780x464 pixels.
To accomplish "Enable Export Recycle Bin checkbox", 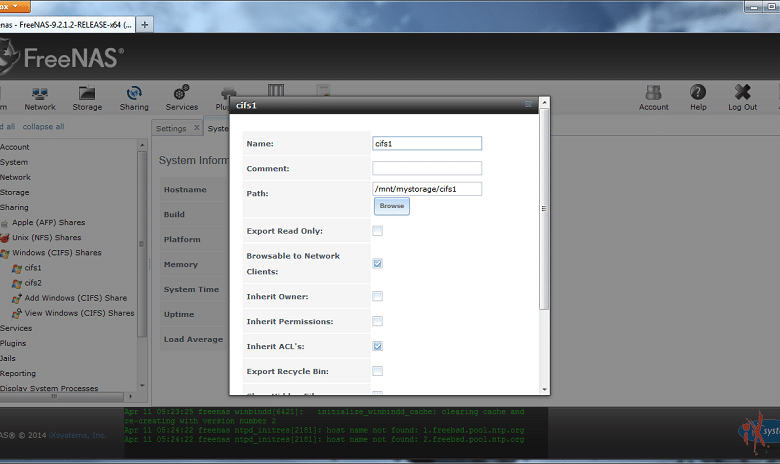I will click(x=378, y=371).
